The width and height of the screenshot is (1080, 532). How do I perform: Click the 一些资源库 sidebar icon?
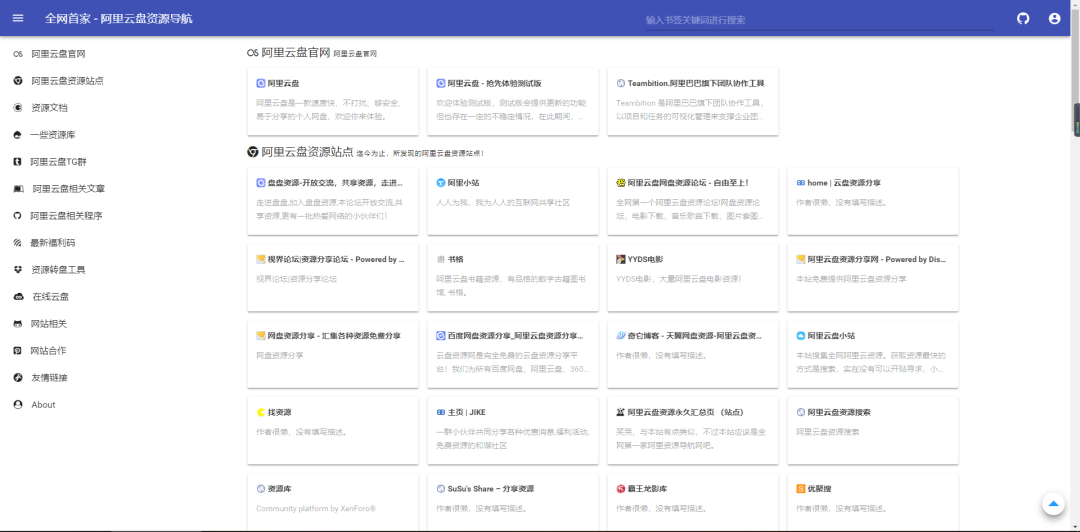coord(18,135)
